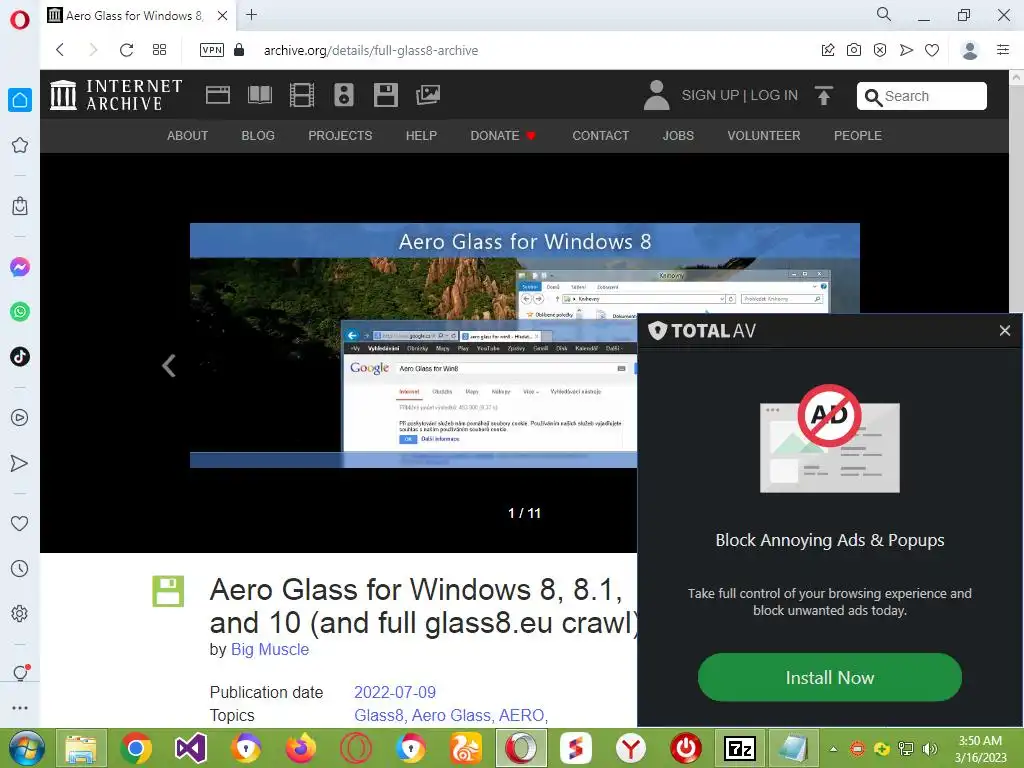Open ABOUT menu item
Image resolution: width=1024 pixels, height=768 pixels.
coord(187,136)
